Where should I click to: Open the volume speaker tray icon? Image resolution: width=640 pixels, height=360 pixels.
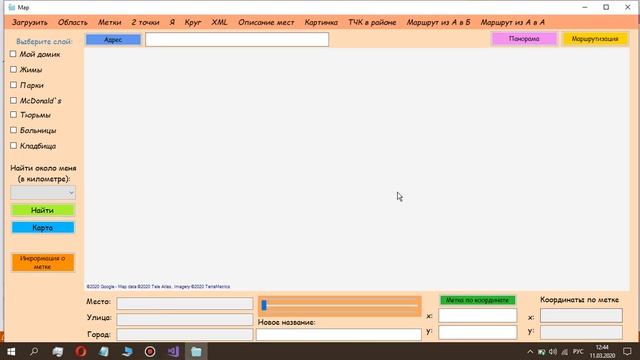pos(553,351)
